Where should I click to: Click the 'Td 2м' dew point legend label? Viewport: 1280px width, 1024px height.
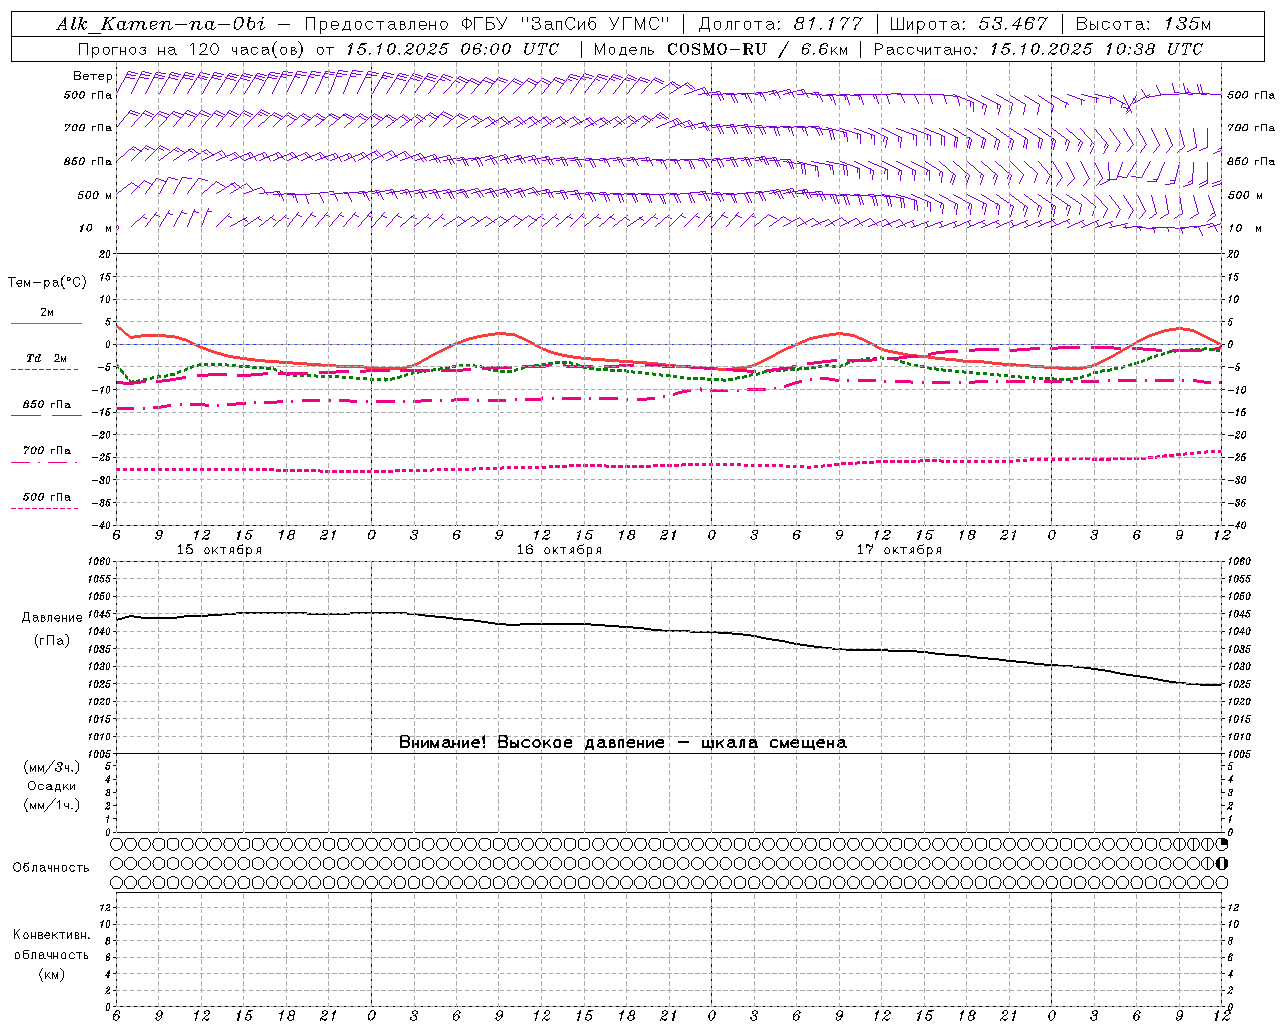[46, 358]
